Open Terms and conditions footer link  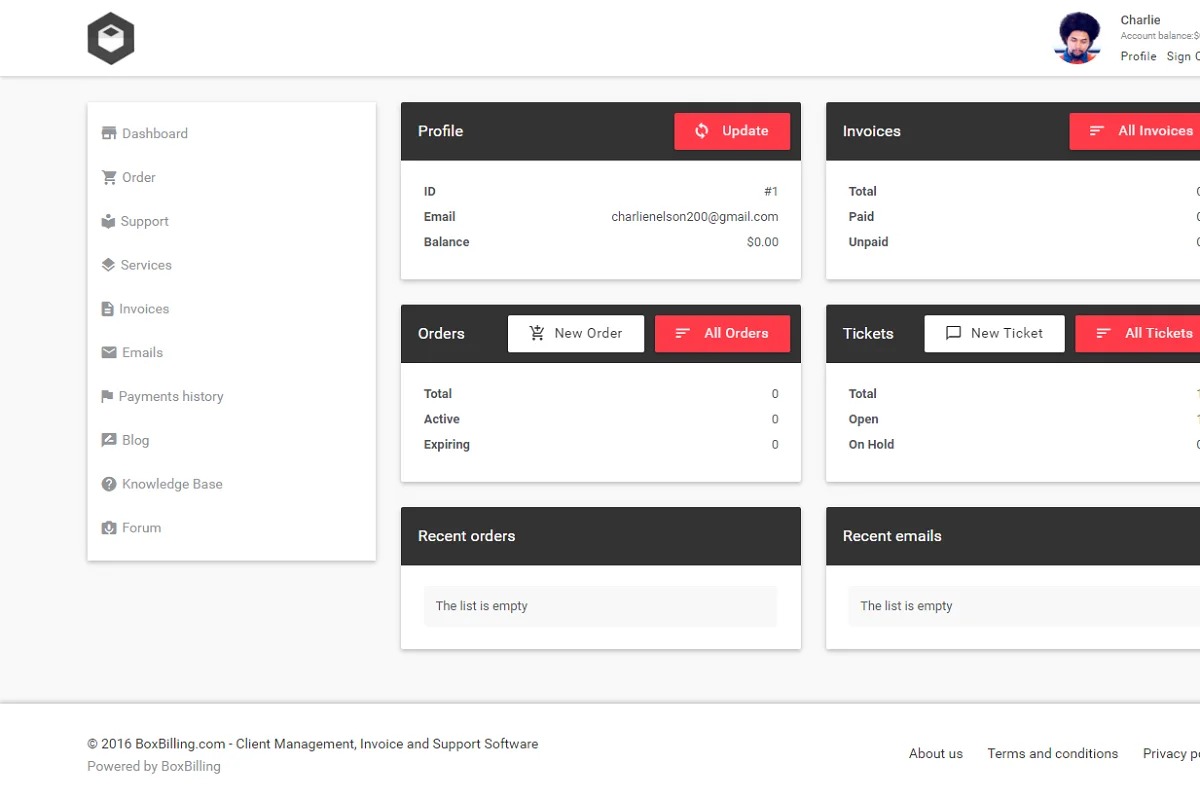pos(1052,754)
